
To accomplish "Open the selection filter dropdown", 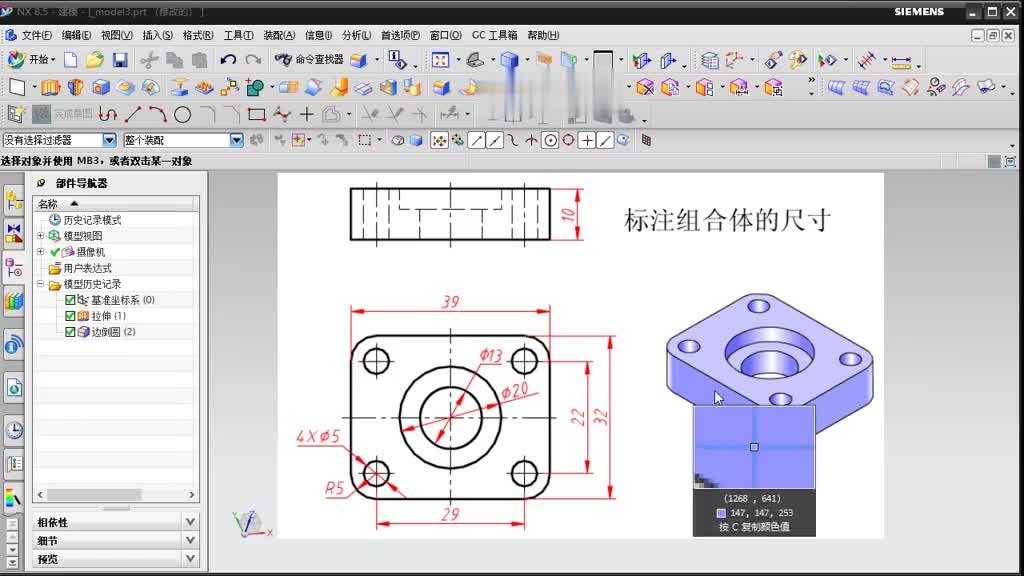I will [108, 139].
